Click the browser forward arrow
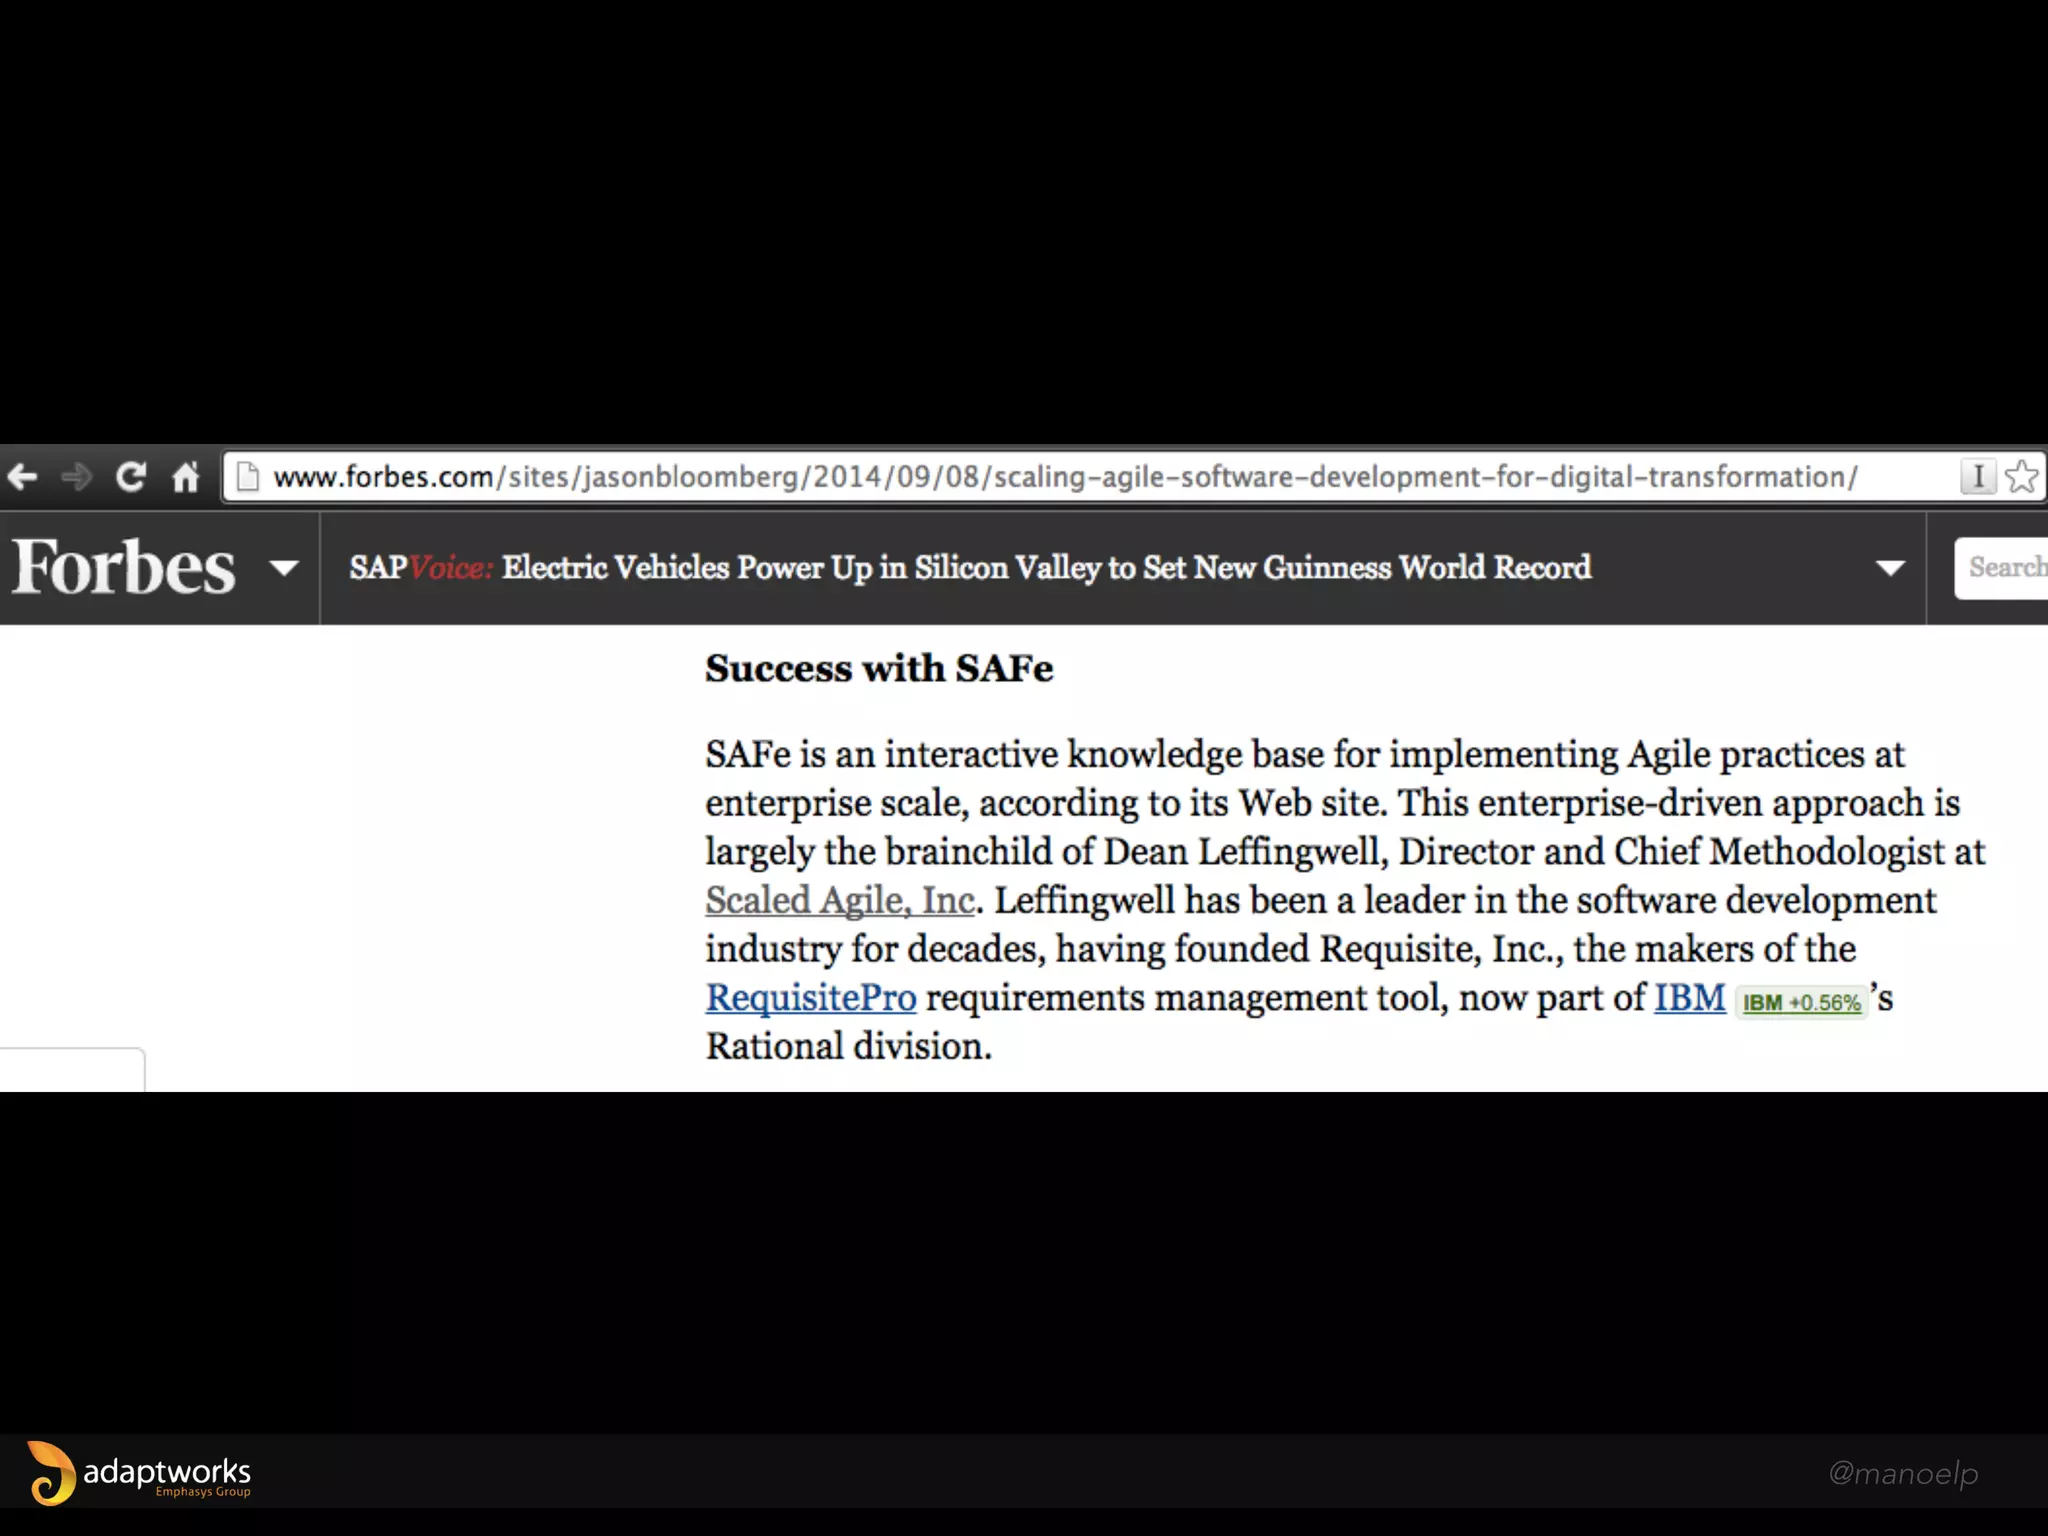Image resolution: width=2048 pixels, height=1536 pixels. [x=76, y=477]
